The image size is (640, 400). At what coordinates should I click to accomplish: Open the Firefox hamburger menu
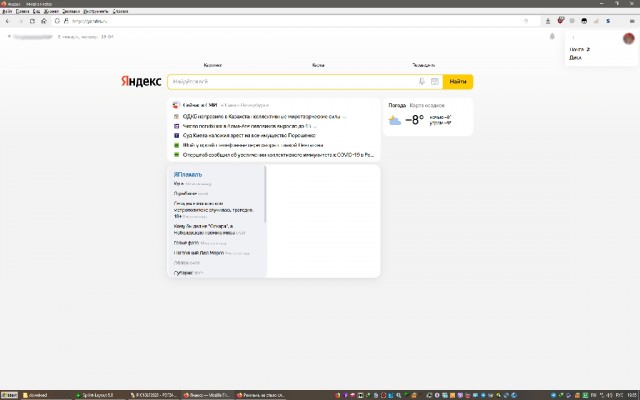click(x=632, y=21)
